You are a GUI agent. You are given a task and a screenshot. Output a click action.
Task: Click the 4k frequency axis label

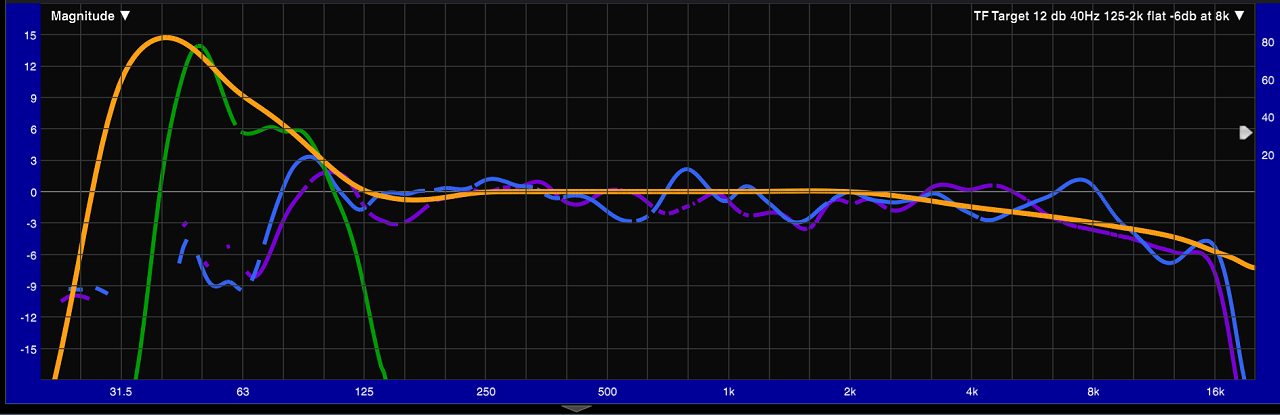click(x=972, y=391)
